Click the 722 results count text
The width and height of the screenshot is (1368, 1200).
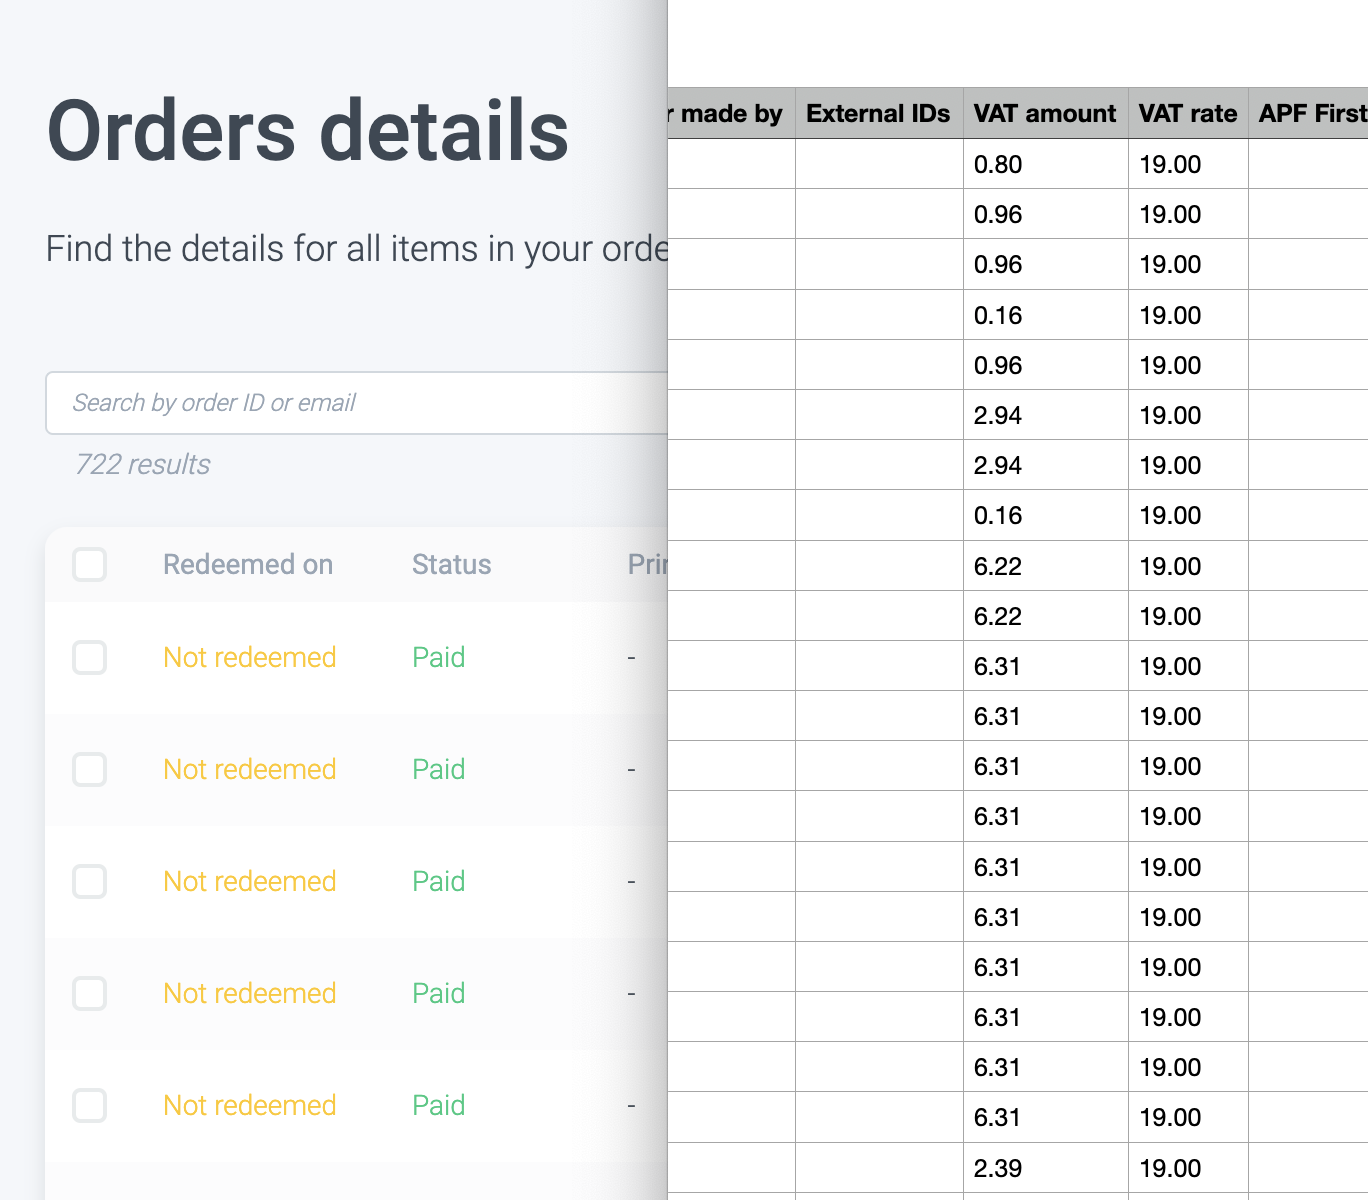click(143, 465)
